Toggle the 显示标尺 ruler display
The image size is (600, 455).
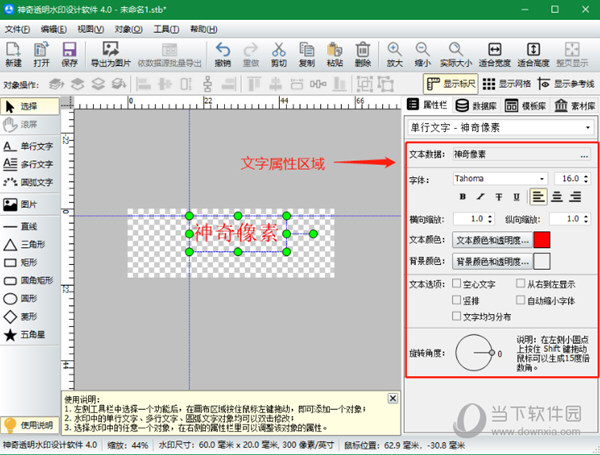tap(450, 84)
